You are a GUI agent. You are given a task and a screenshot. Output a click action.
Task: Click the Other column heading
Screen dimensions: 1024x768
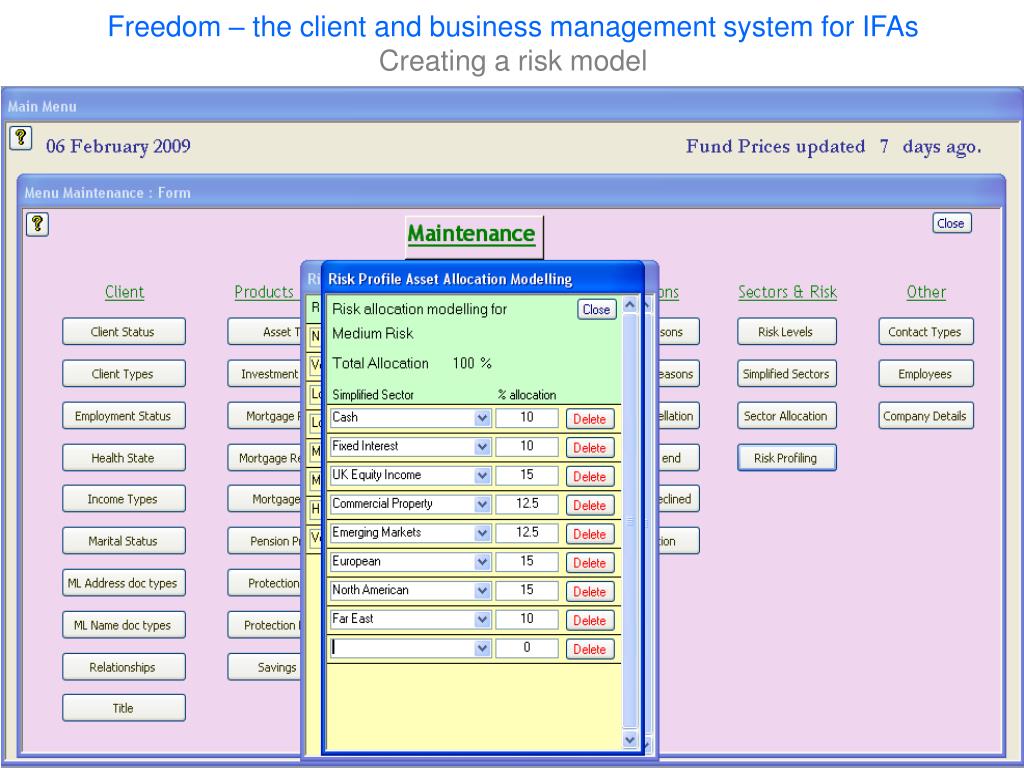coord(926,292)
